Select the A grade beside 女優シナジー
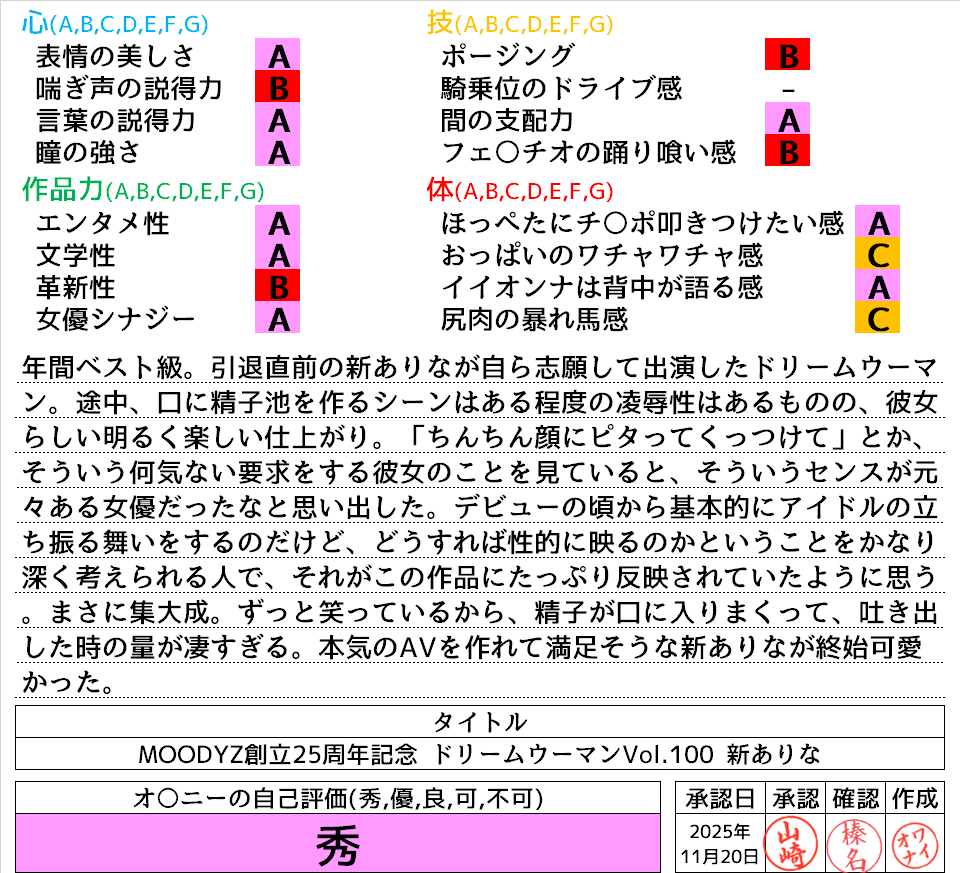The height and width of the screenshot is (873, 960). click(279, 319)
